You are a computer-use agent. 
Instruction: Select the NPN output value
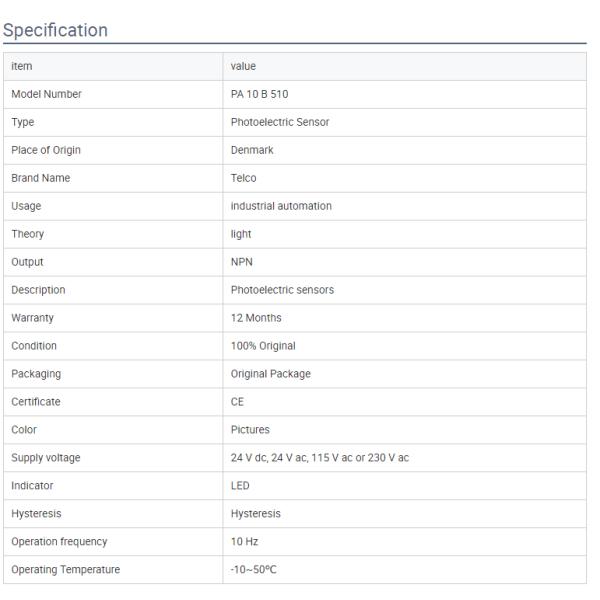click(242, 262)
